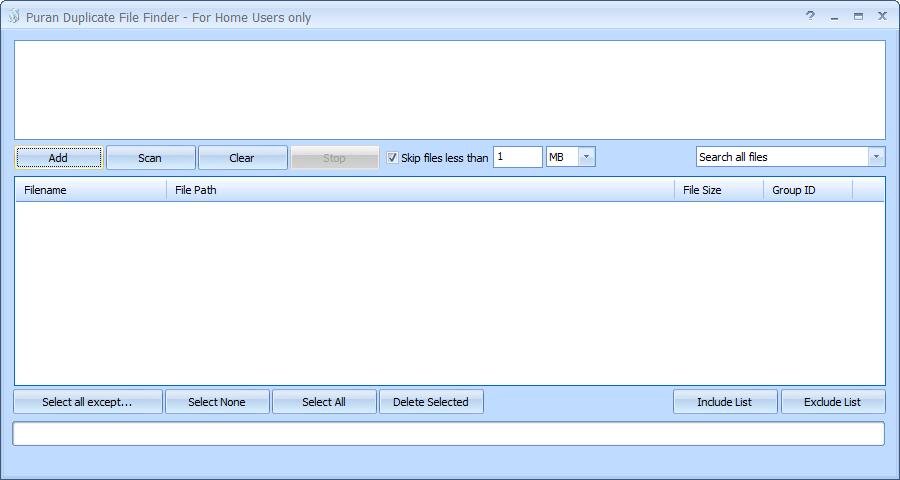Click the Delete Selected button
900x480 pixels.
(x=431, y=402)
